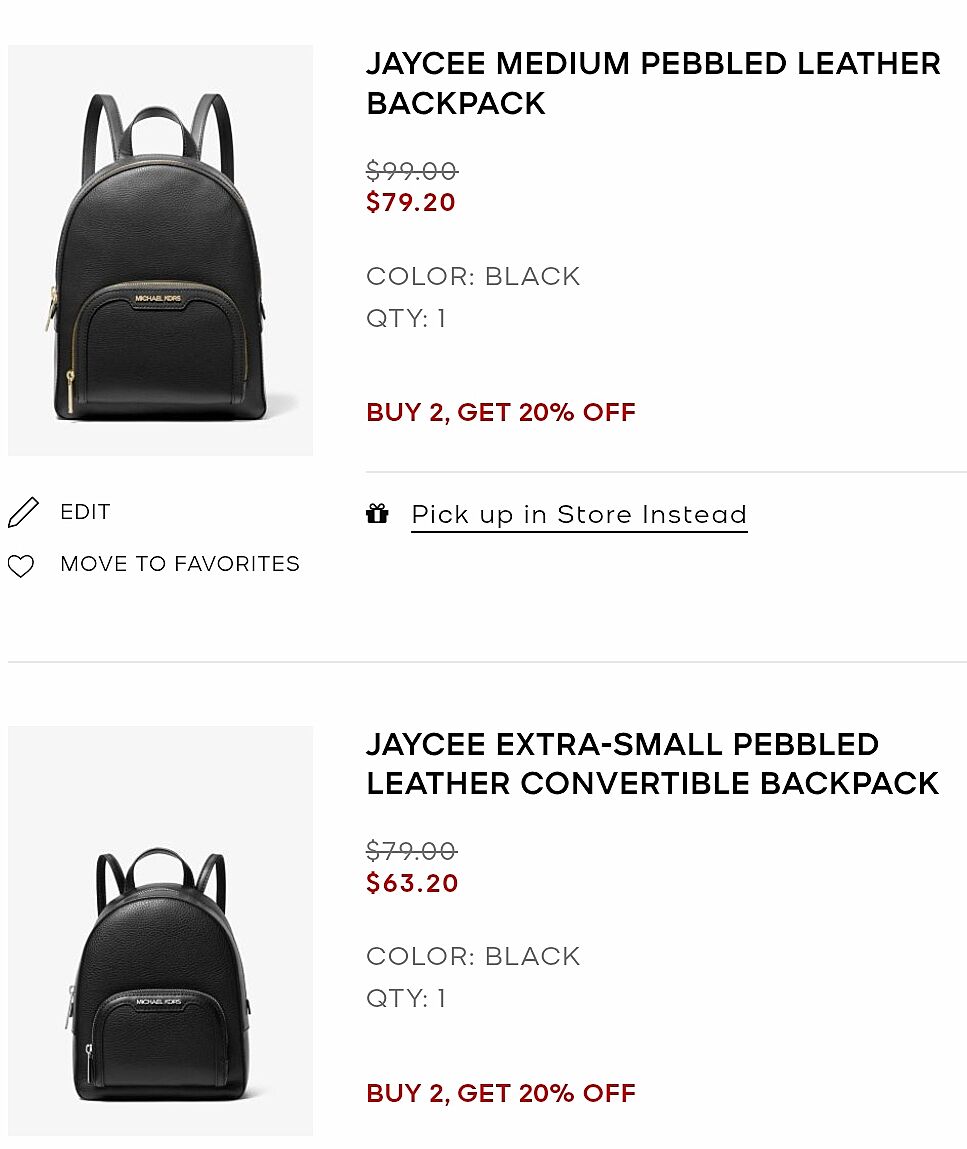Open Jaycee Medium Pebbled Leather Backpack title
Image resolution: width=967 pixels, height=1149 pixels.
click(653, 83)
